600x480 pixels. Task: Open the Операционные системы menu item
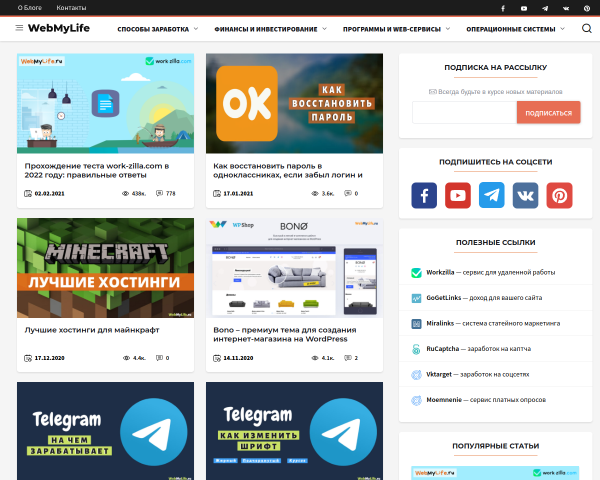(510, 29)
